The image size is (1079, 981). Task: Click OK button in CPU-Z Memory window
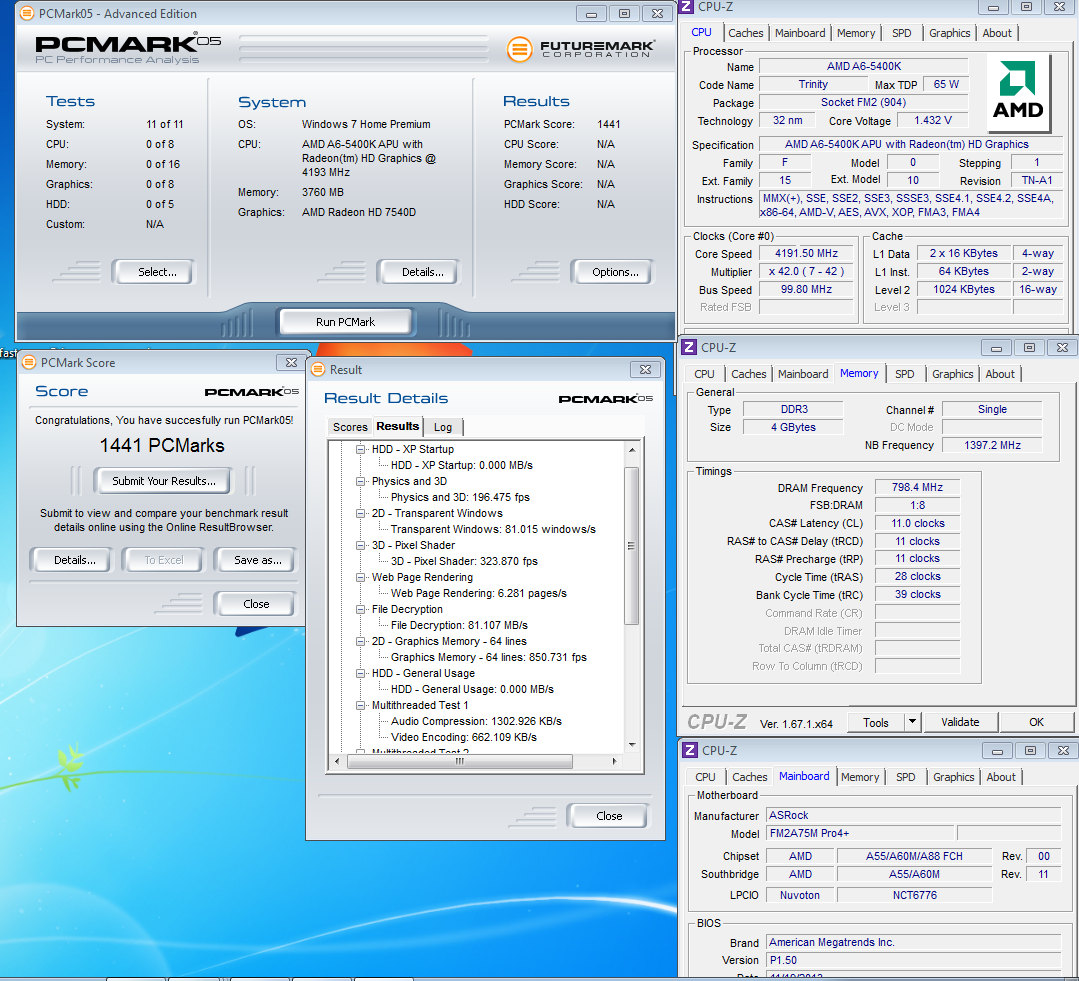(x=1036, y=722)
